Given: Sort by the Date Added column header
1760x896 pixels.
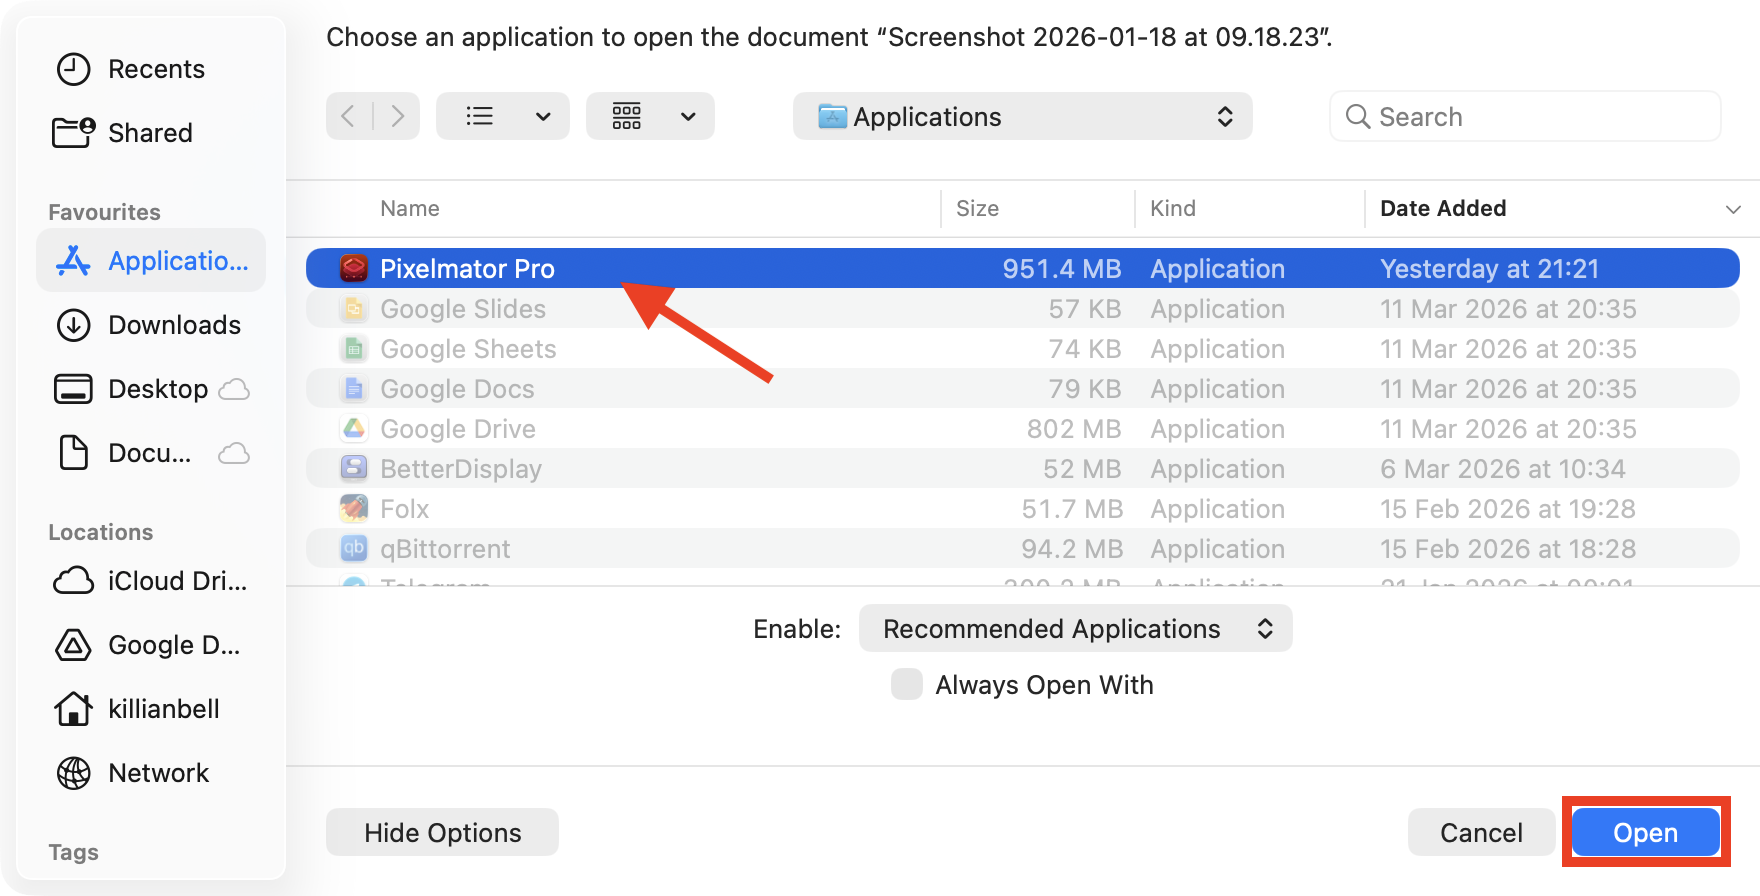Looking at the screenshot, I should click(x=1443, y=208).
